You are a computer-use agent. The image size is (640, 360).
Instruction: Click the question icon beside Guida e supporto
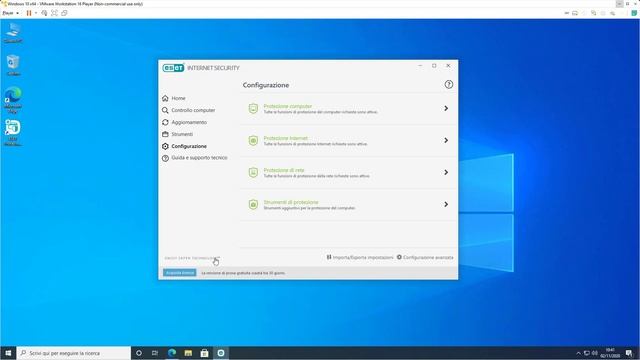(x=165, y=158)
